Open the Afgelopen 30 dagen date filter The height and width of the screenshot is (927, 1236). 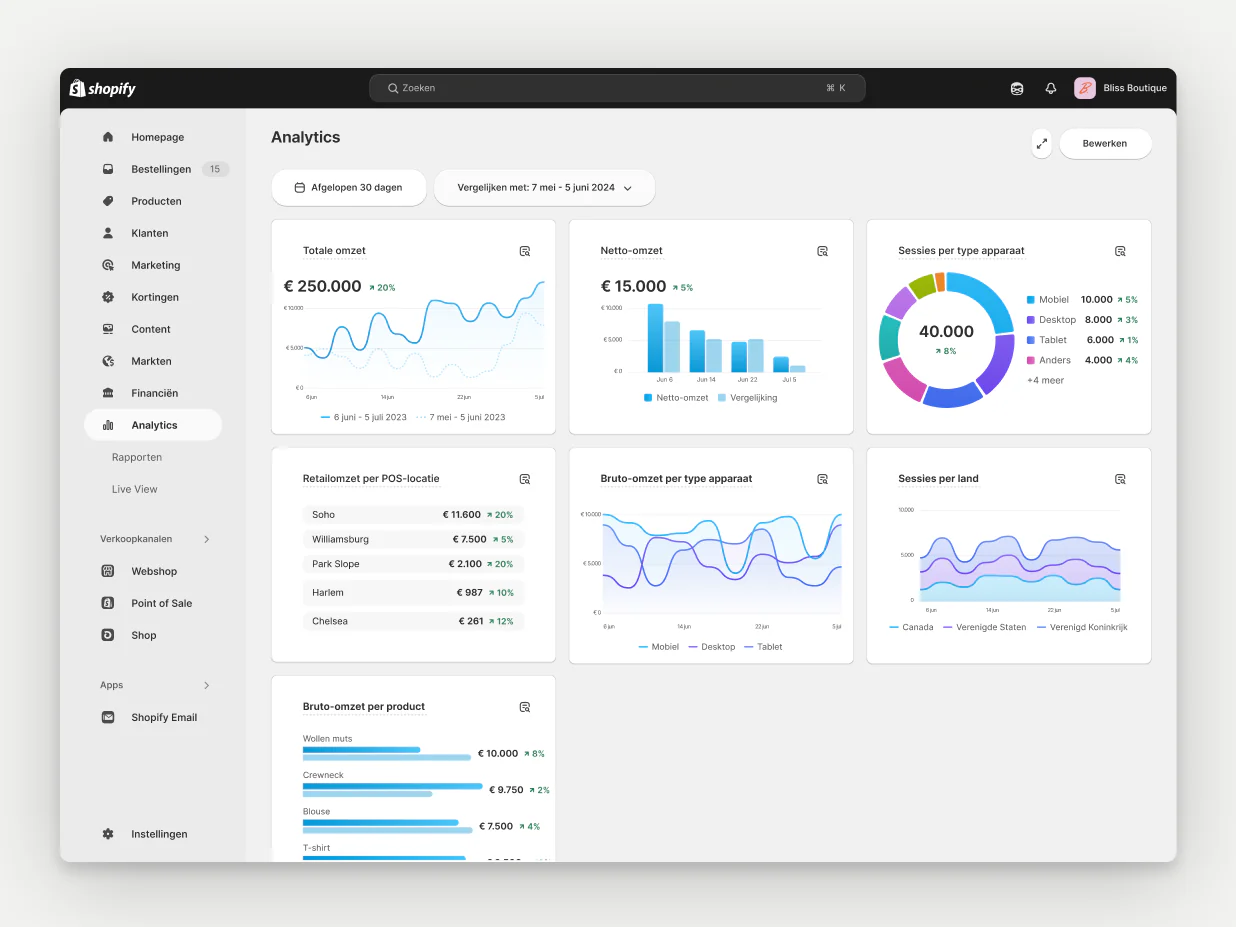tap(348, 187)
